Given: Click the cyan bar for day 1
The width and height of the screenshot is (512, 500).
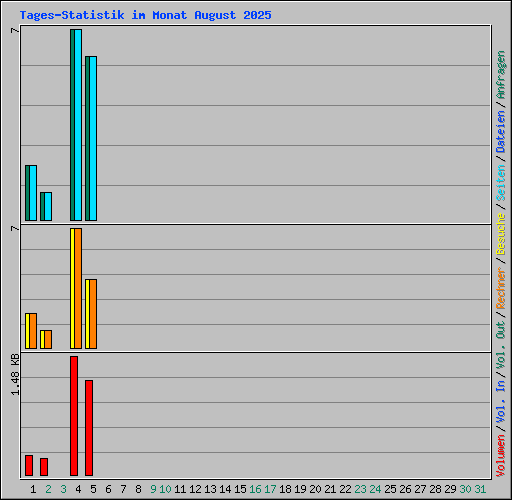Looking at the screenshot, I should click(x=33, y=193).
